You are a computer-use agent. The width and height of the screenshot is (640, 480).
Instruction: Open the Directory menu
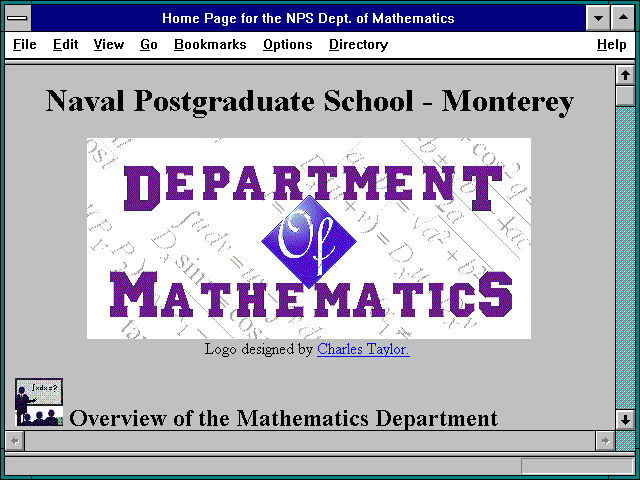point(358,44)
